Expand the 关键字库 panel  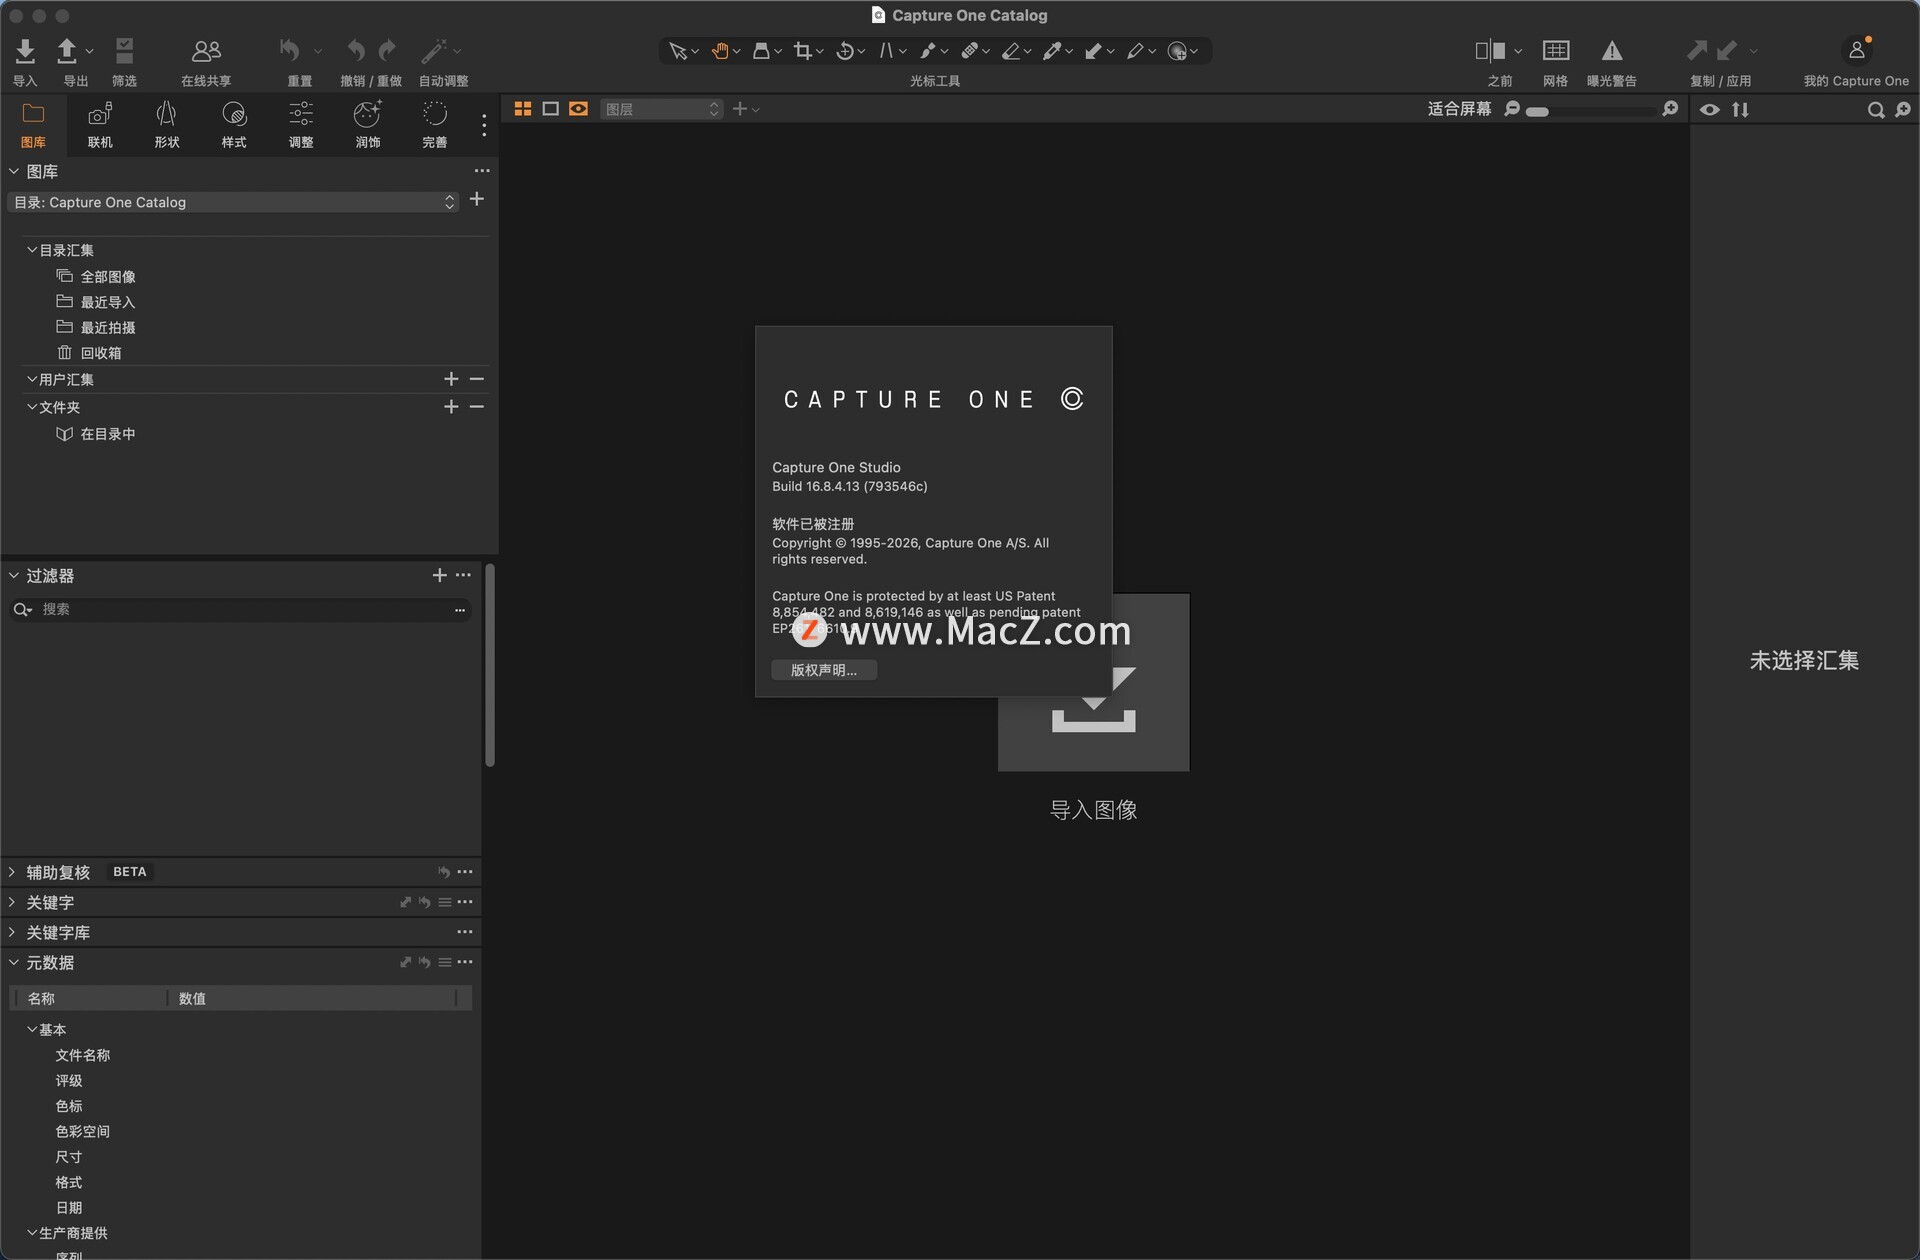coord(13,932)
